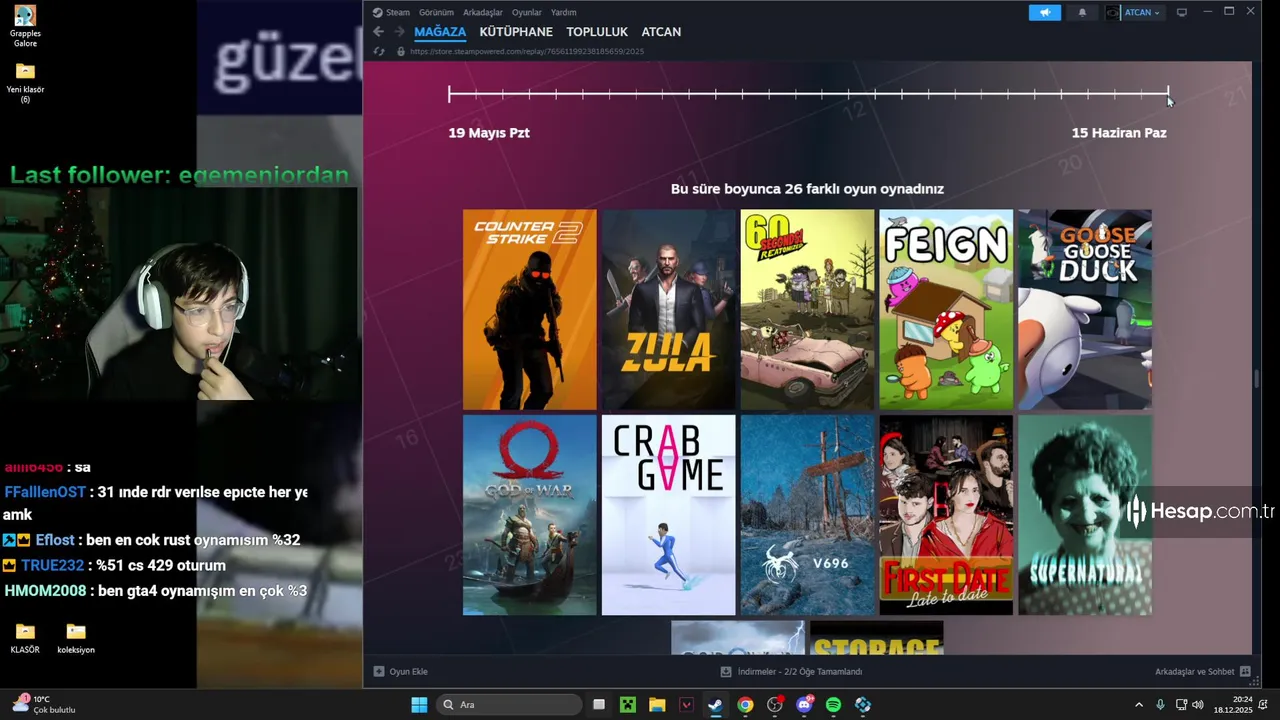Open the Windows notification center bell

tap(1265, 705)
